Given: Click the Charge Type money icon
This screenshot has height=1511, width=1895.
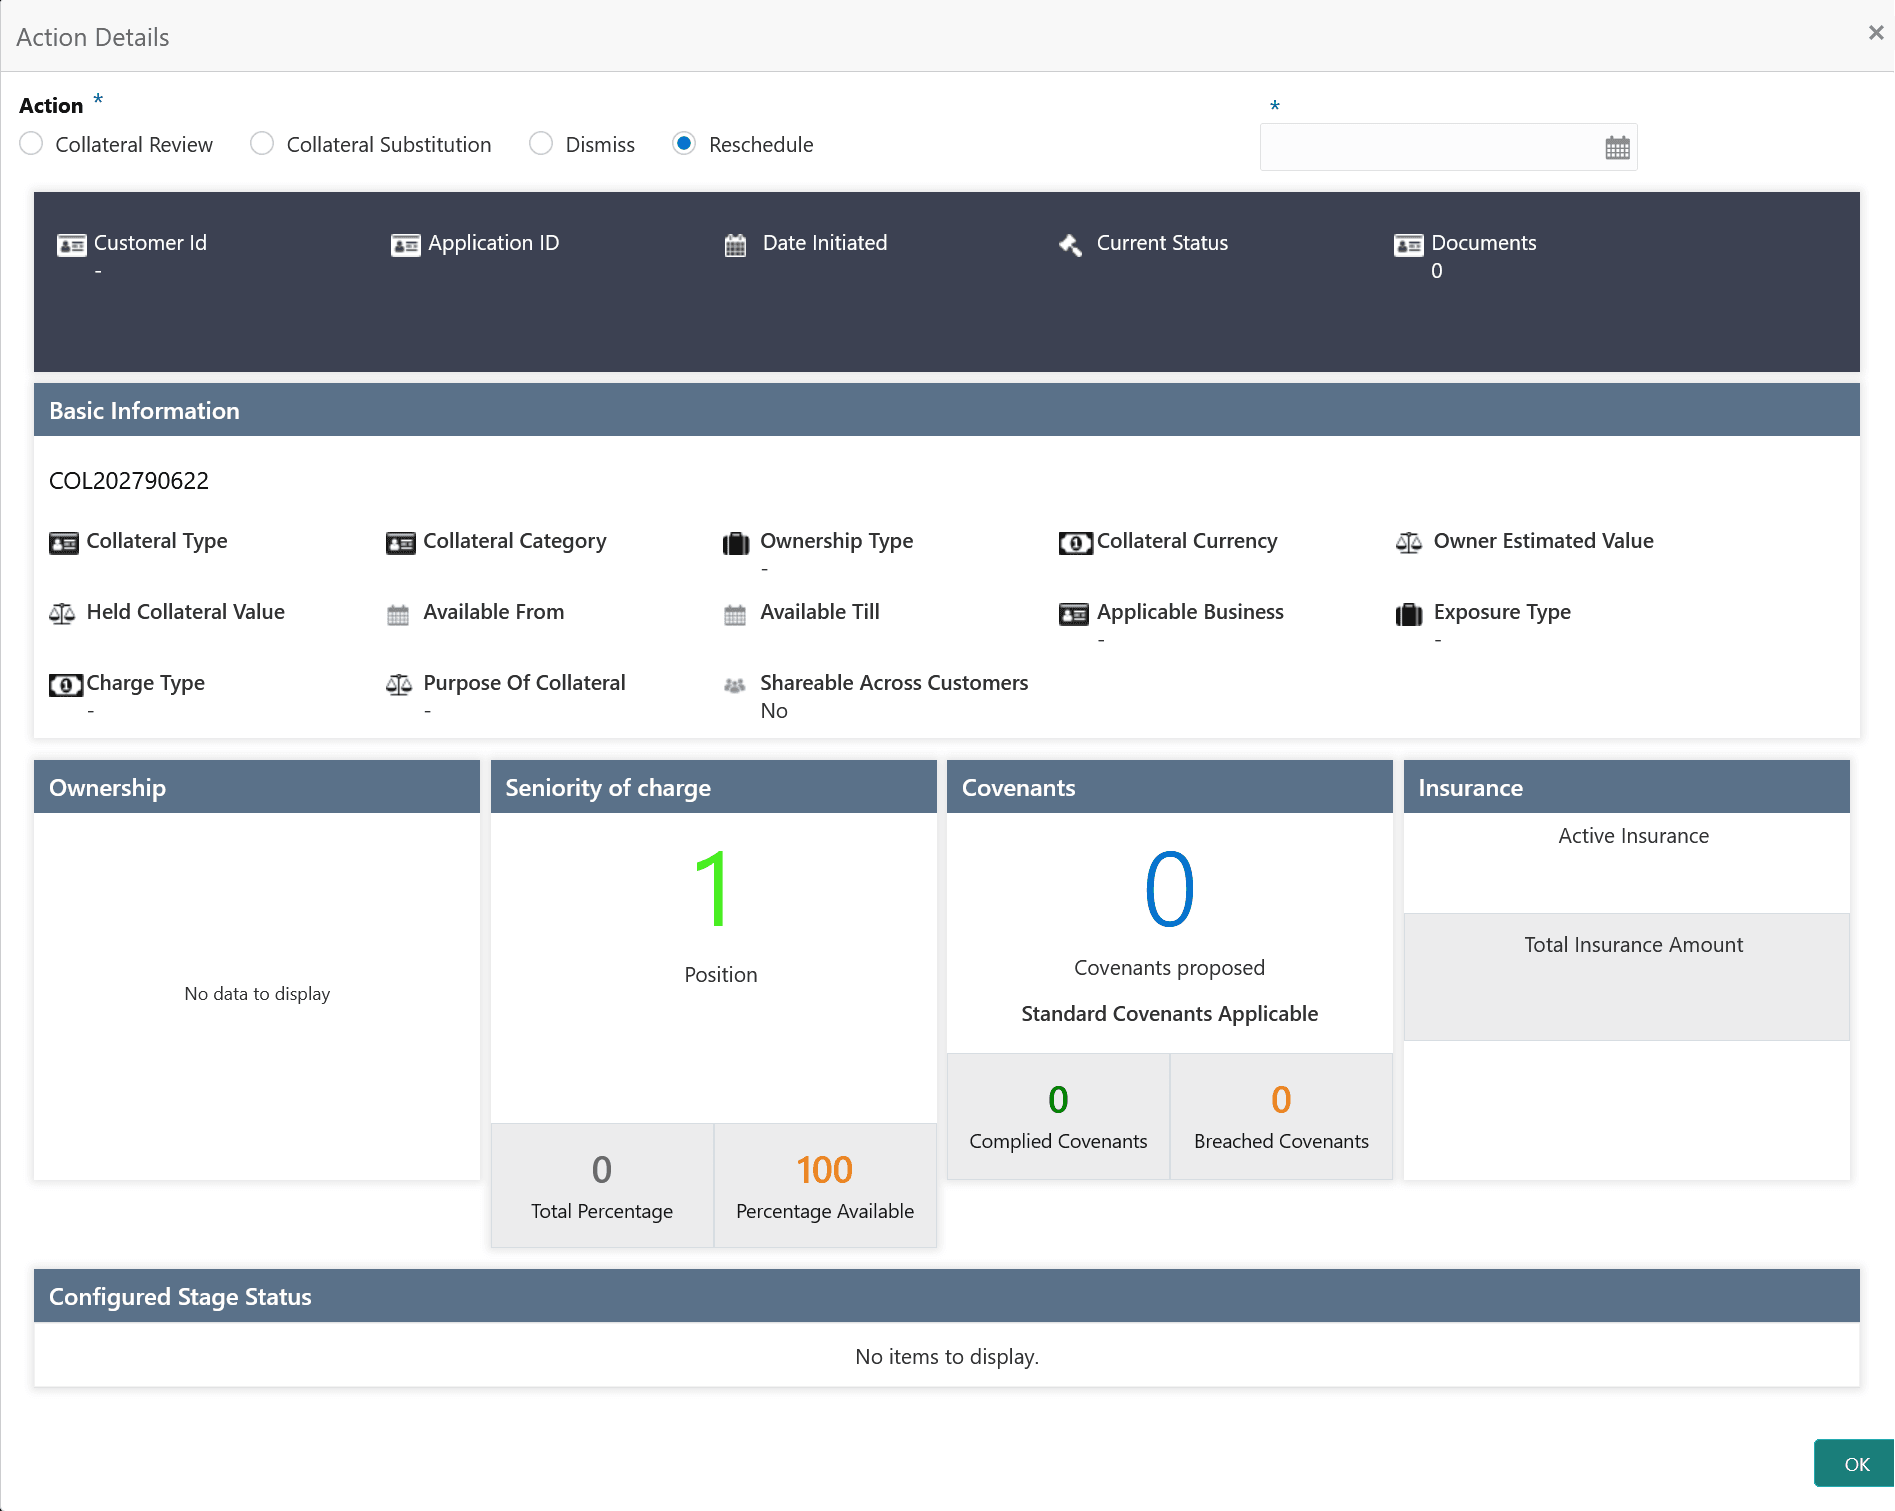Looking at the screenshot, I should point(66,685).
